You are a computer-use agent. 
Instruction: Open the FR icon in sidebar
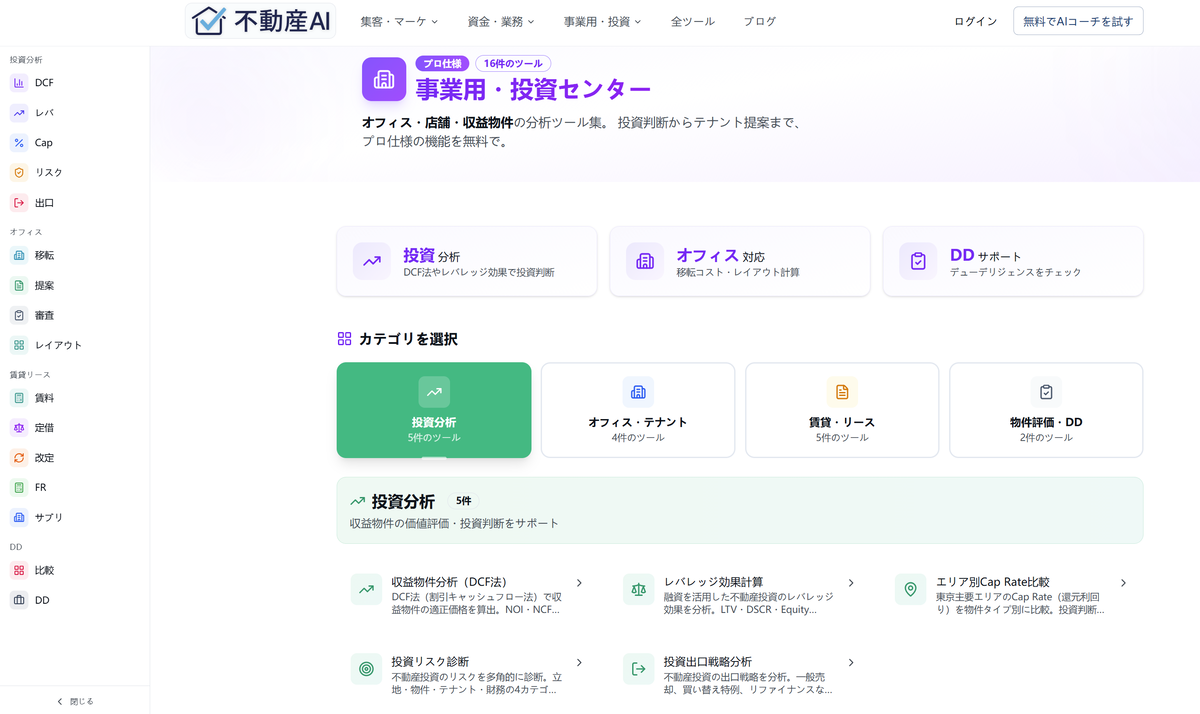(x=19, y=488)
